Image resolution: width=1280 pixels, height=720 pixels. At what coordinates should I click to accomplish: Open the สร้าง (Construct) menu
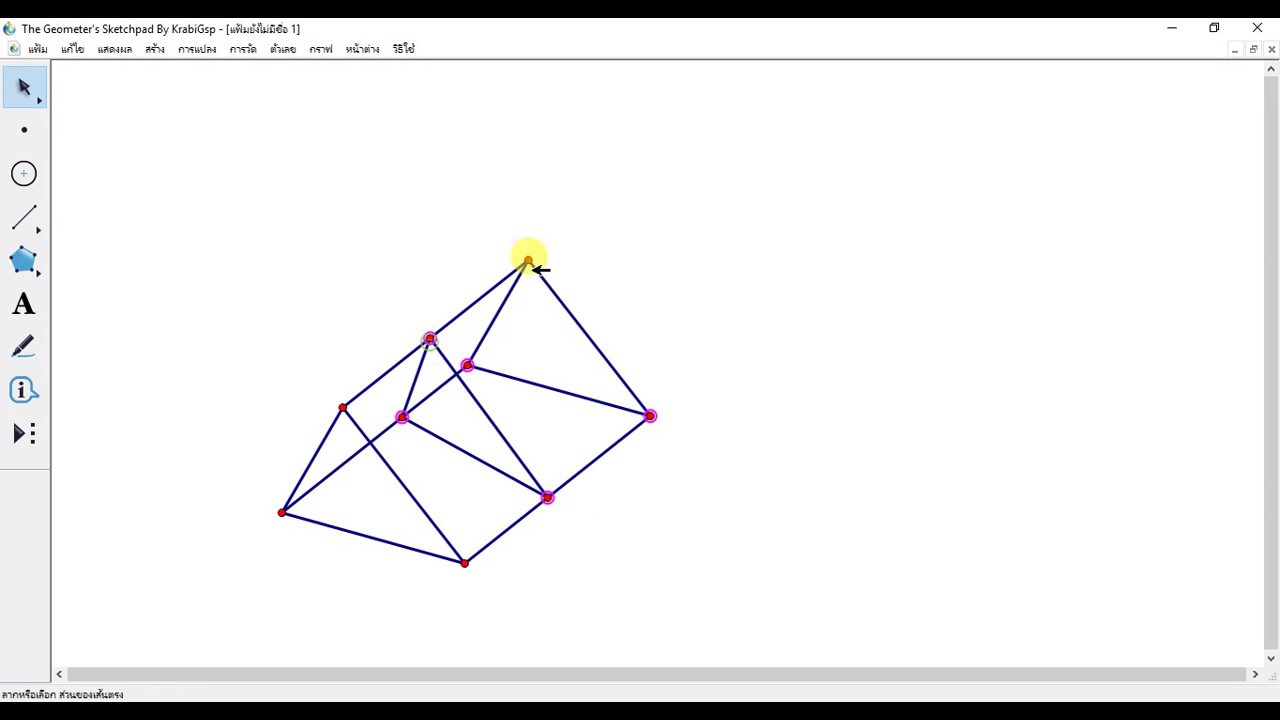click(x=155, y=49)
